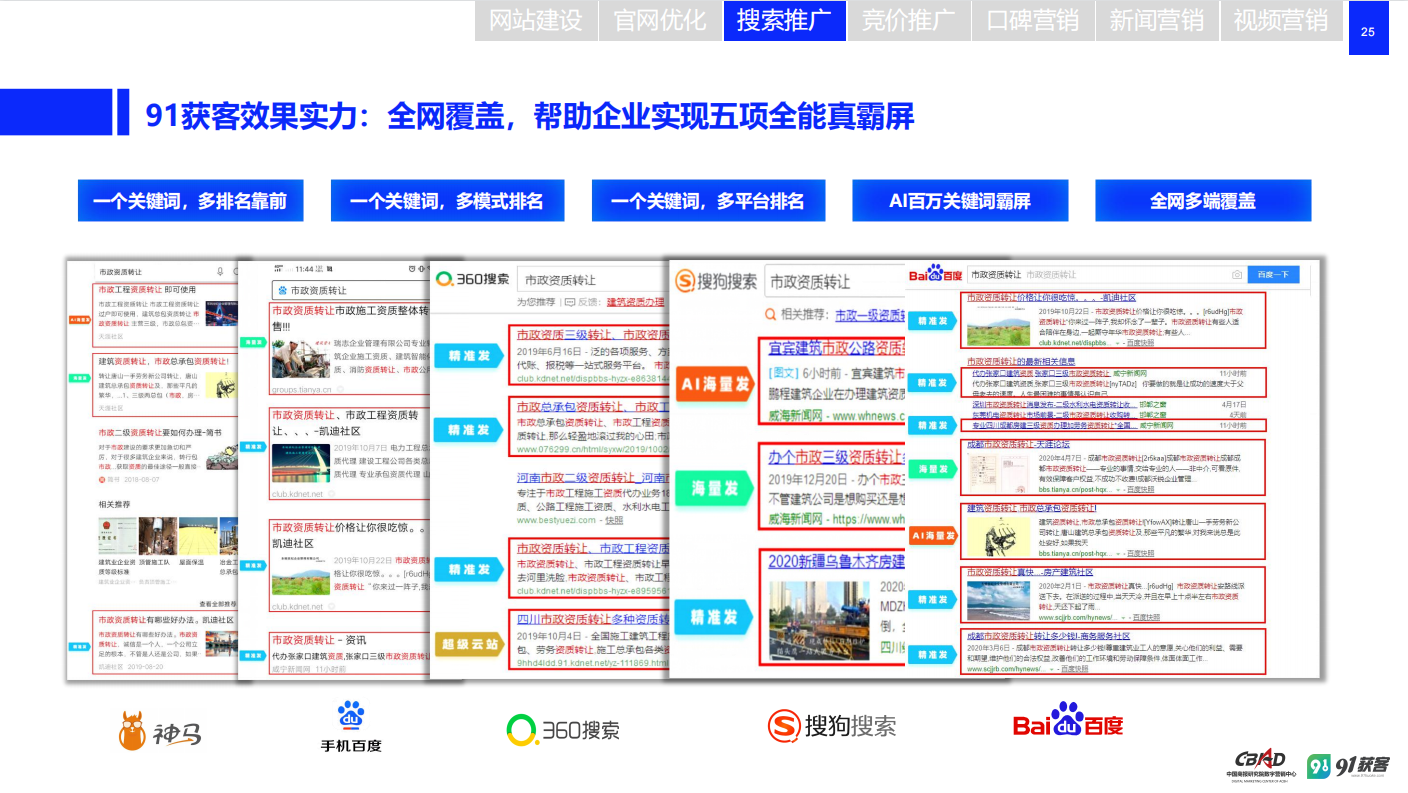Switch to the 口碑营销 tab

click(1032, 20)
